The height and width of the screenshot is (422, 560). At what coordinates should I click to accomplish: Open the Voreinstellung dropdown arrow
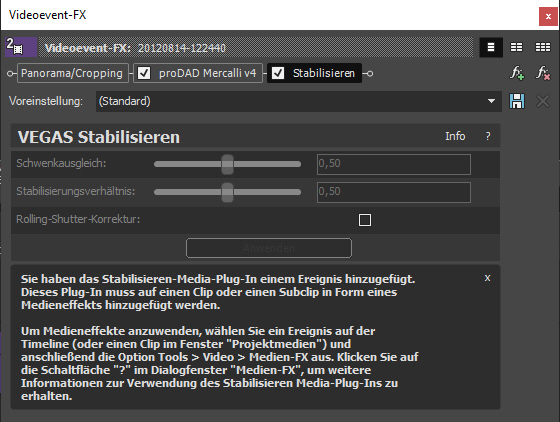pos(491,101)
